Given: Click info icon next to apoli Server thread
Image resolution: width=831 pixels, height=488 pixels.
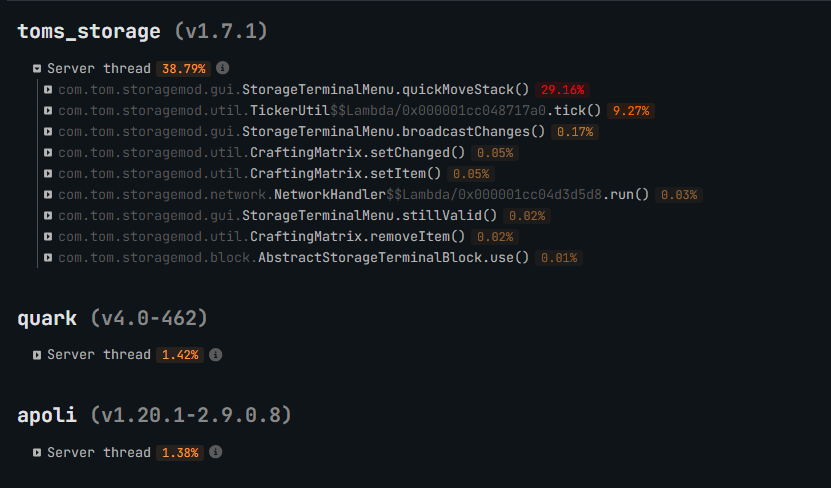Looking at the screenshot, I should click(x=216, y=452).
